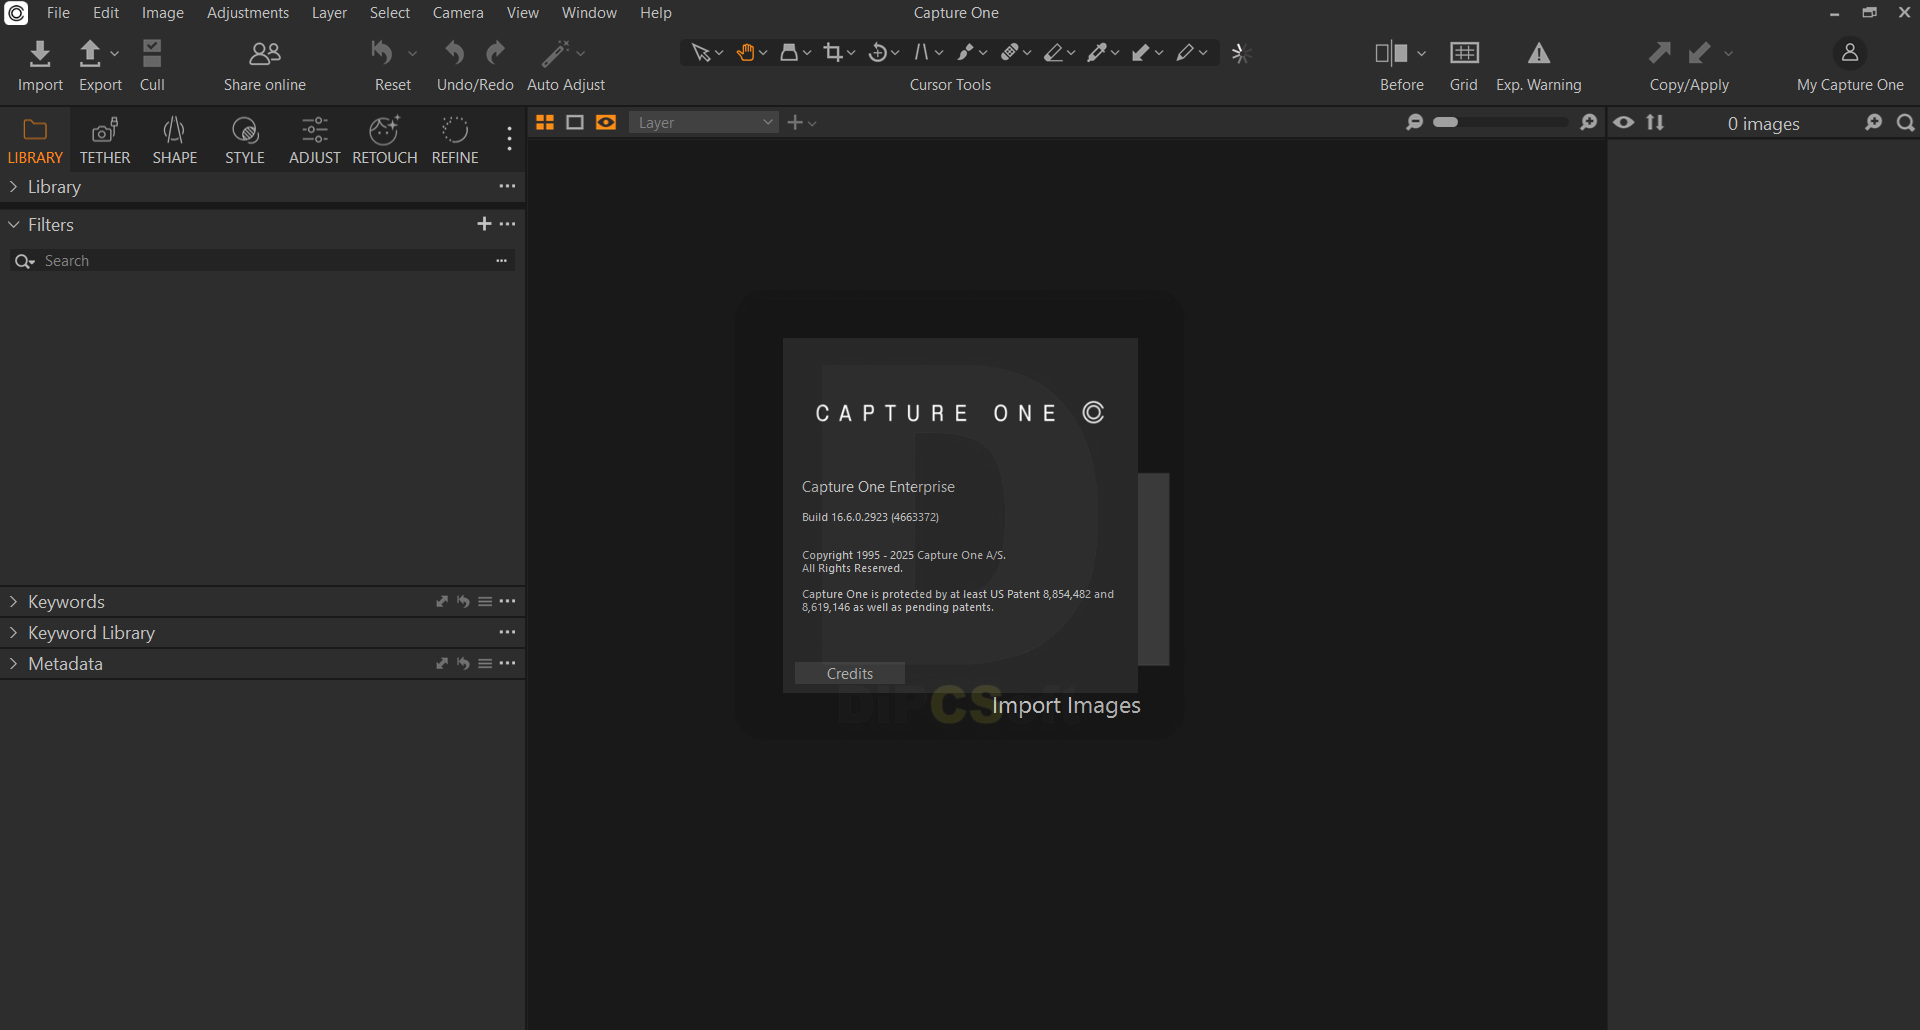This screenshot has height=1030, width=1920.
Task: Switch to the RETOUCH tool tab
Action: coord(385,140)
